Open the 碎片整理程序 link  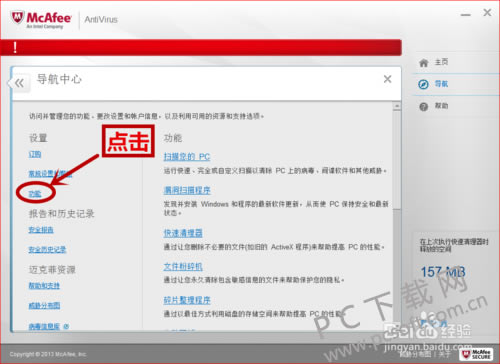187,300
